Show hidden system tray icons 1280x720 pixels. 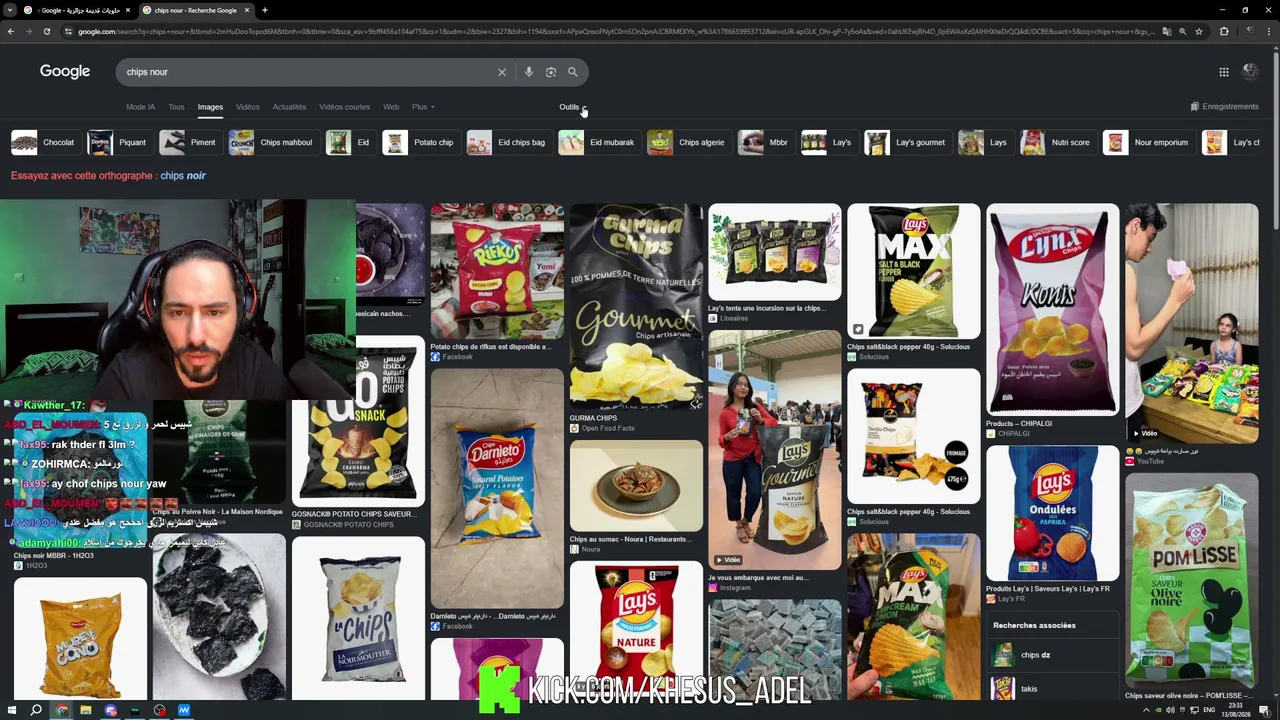[x=1146, y=710]
